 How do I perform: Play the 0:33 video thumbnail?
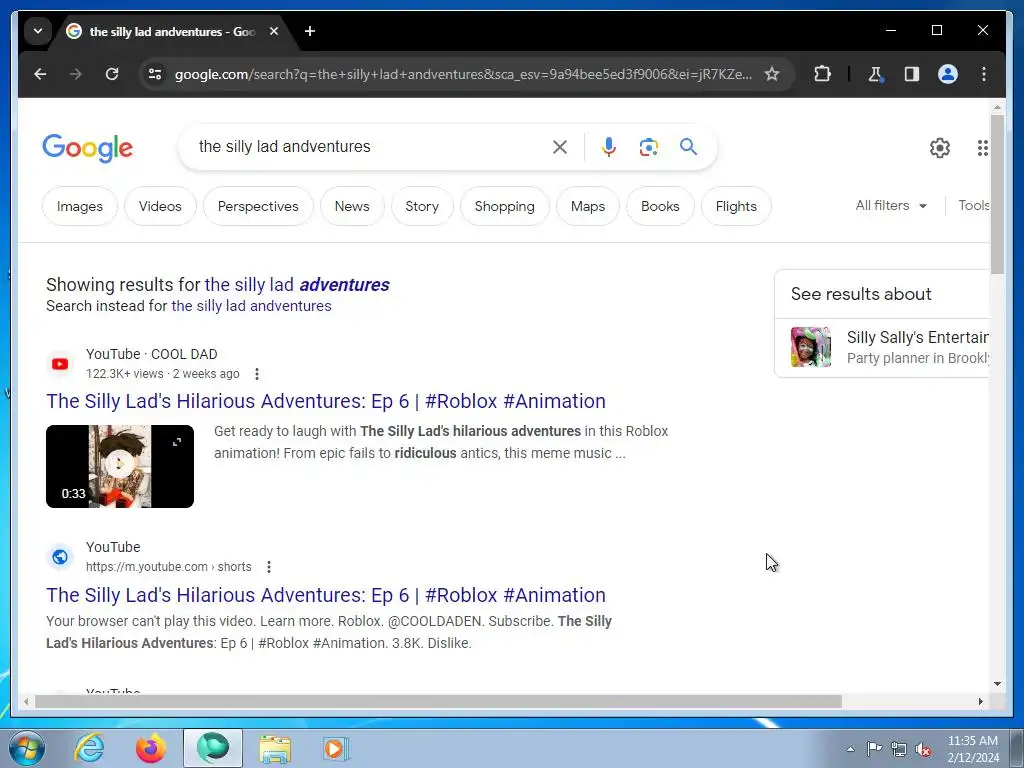120,466
